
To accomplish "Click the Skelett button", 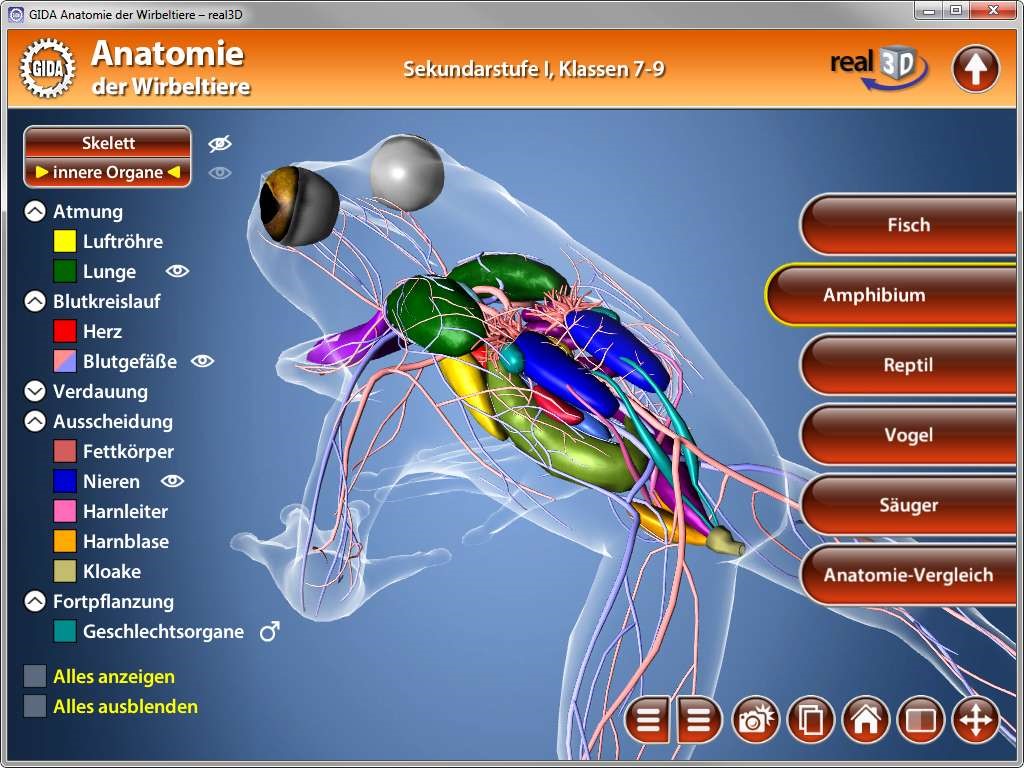I will click(108, 143).
